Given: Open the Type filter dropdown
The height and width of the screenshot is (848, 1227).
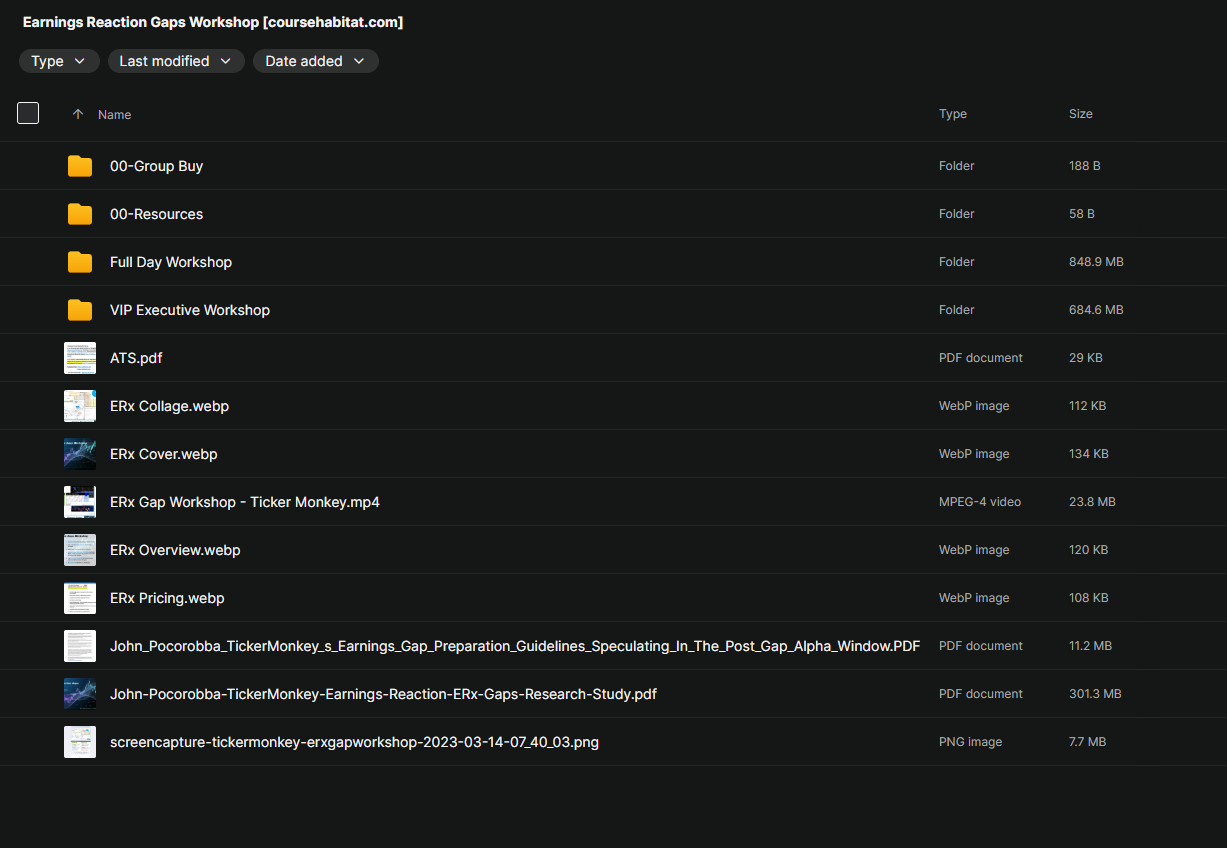Looking at the screenshot, I should tap(59, 61).
